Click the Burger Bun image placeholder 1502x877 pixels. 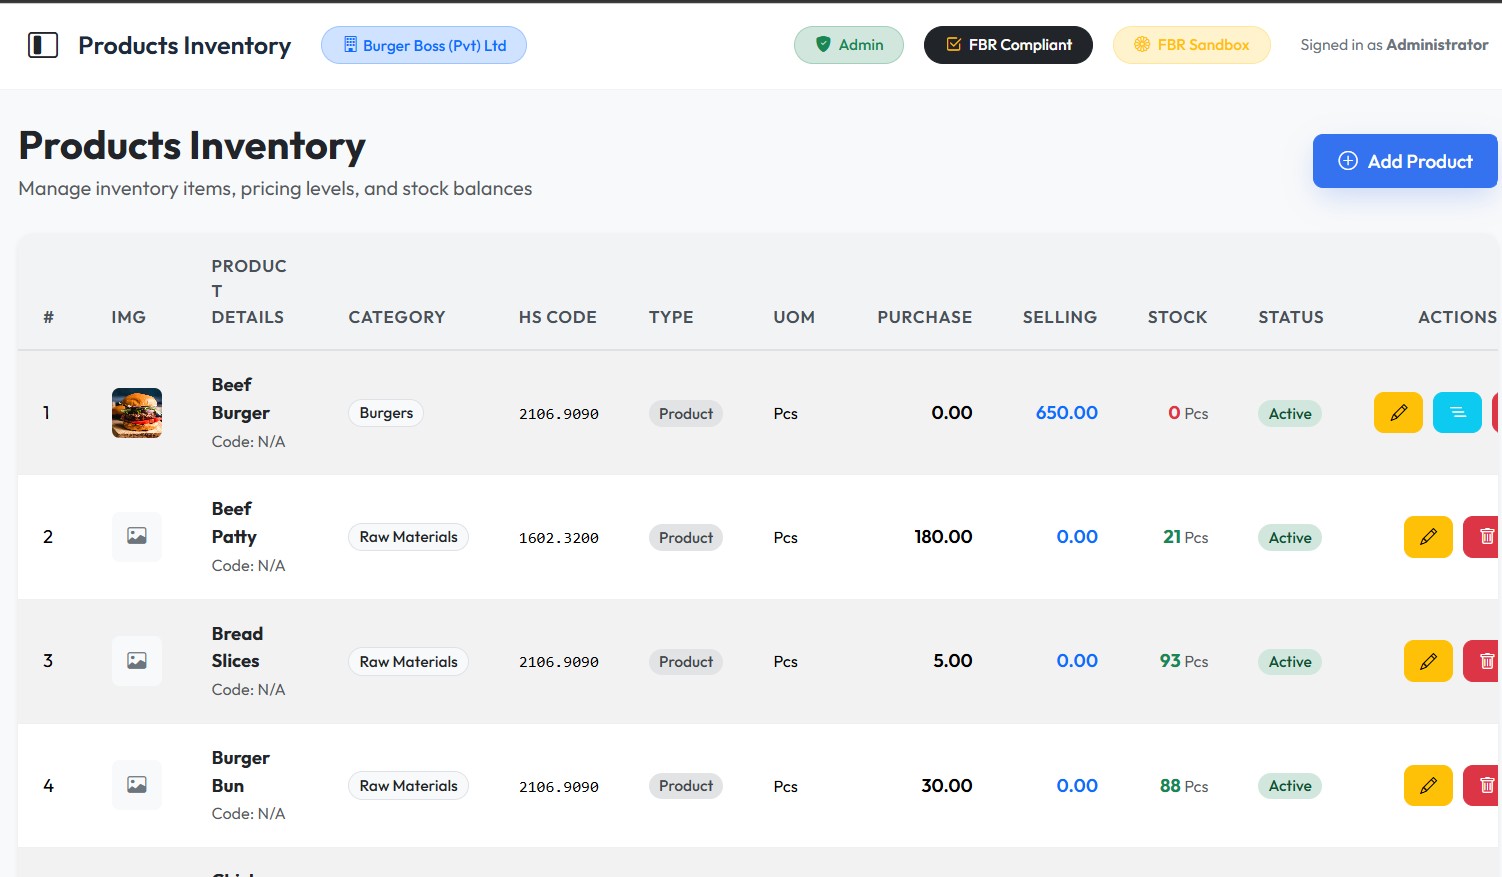(x=137, y=786)
